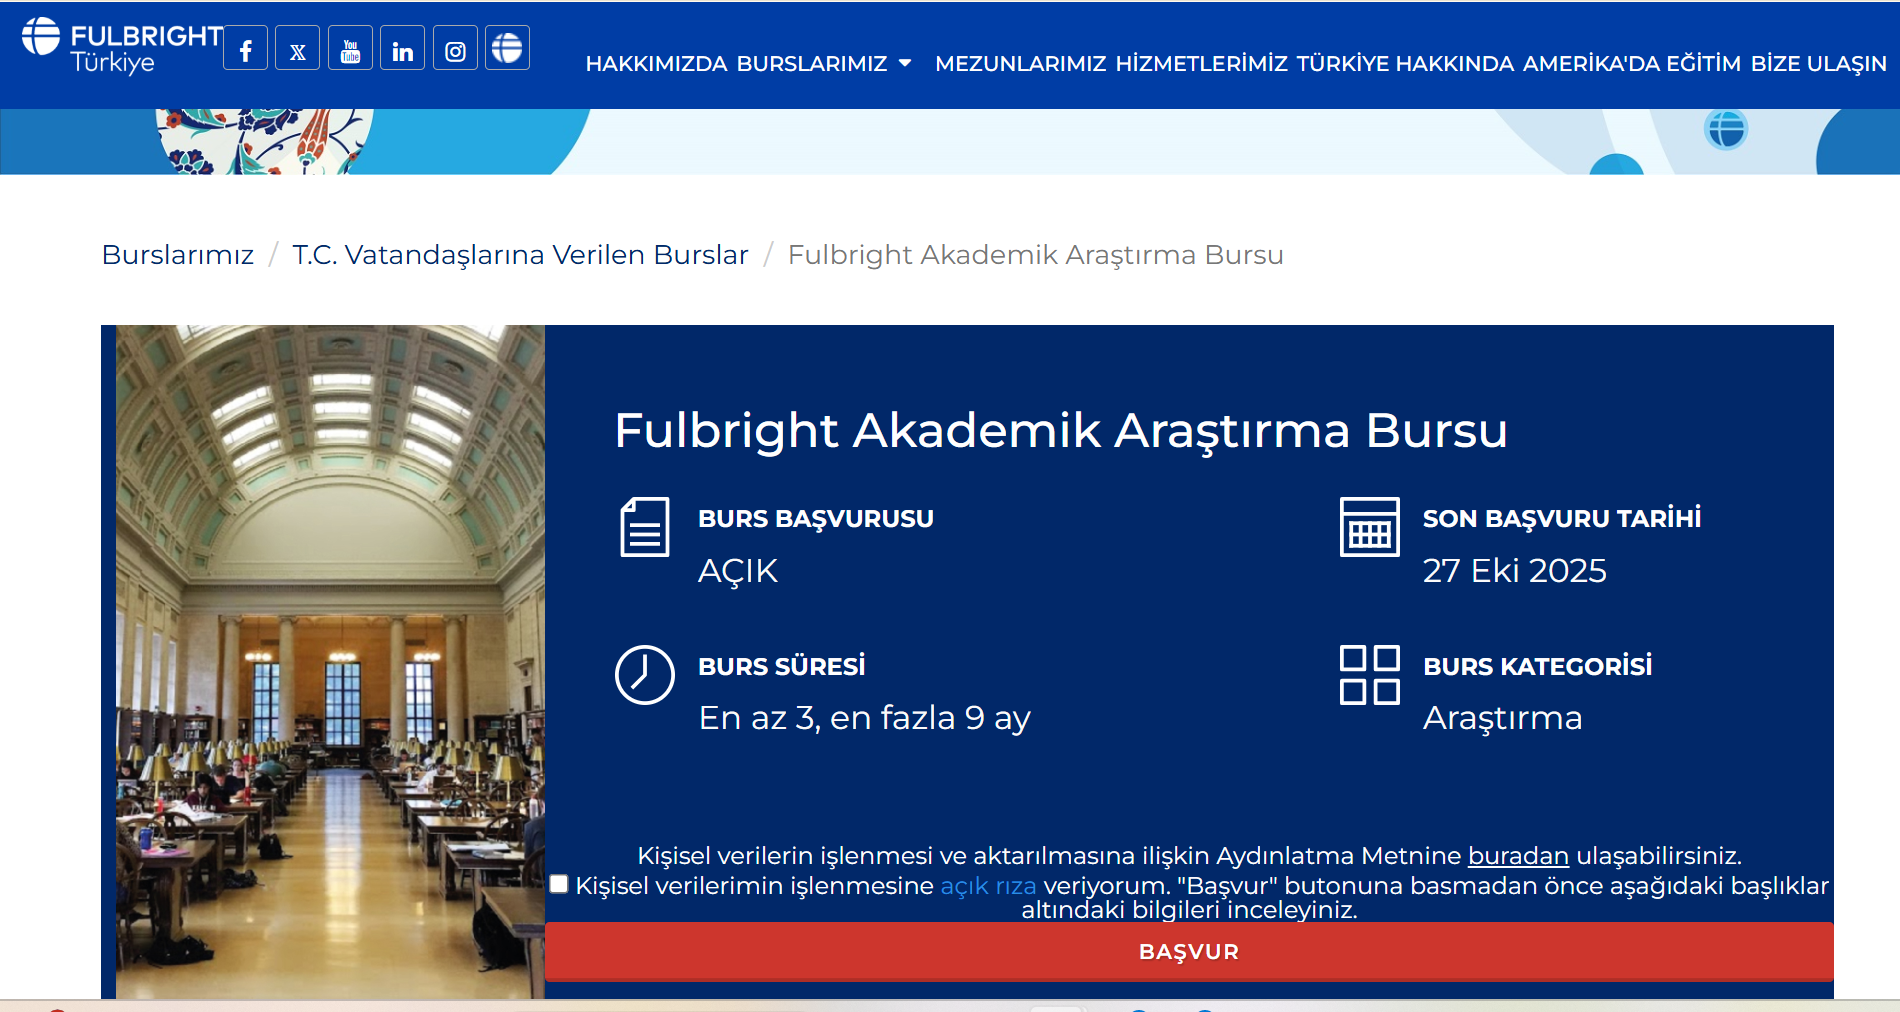Tick the personal data consent checkbox
Image resolution: width=1900 pixels, height=1012 pixels.
click(559, 884)
